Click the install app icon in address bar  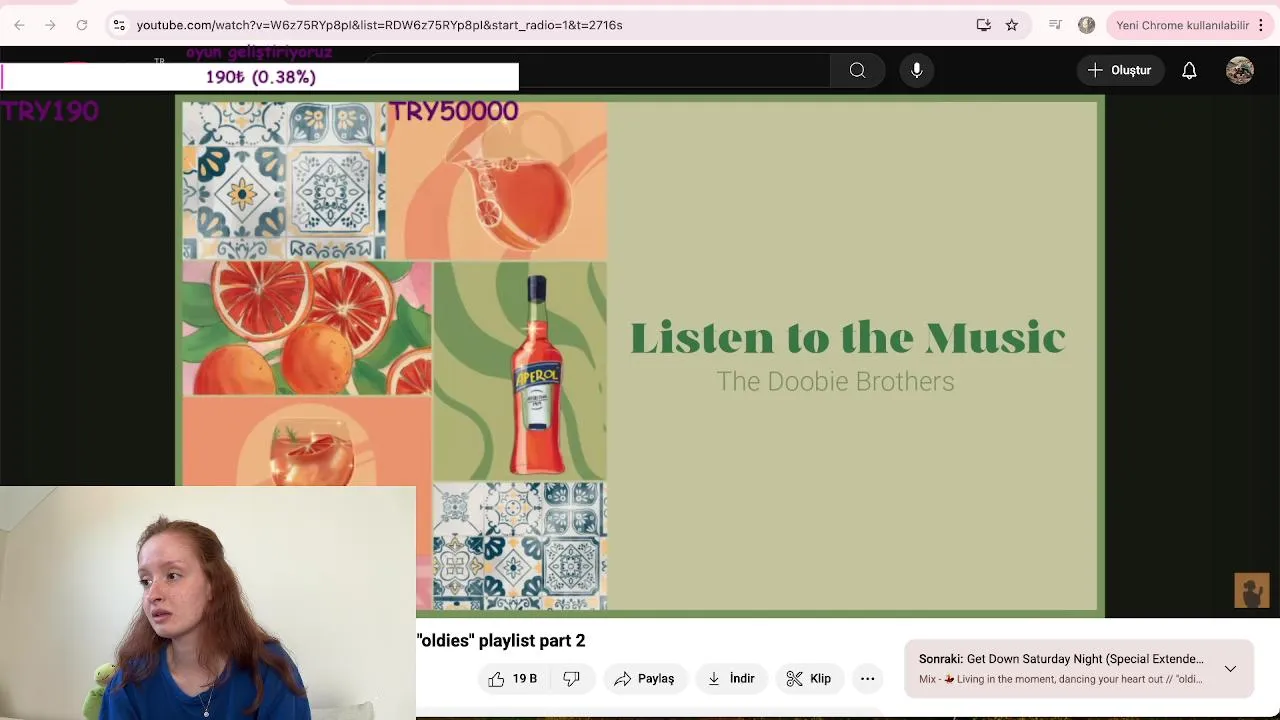pyautogui.click(x=984, y=25)
